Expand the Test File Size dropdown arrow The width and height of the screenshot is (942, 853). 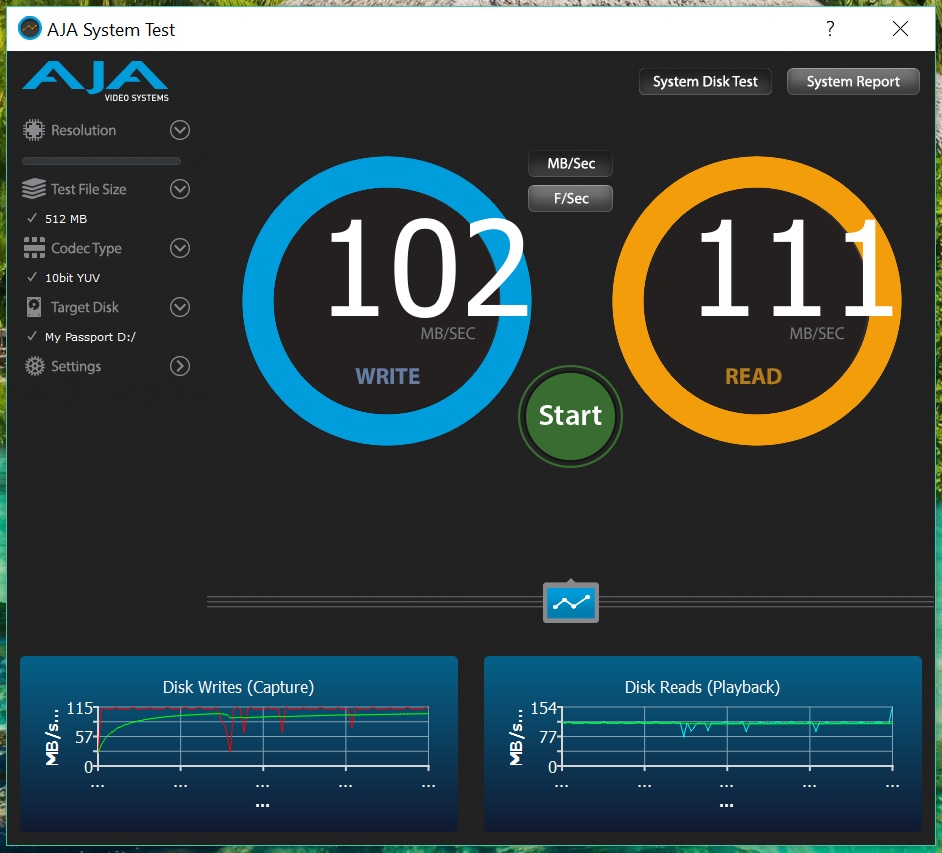(x=180, y=189)
